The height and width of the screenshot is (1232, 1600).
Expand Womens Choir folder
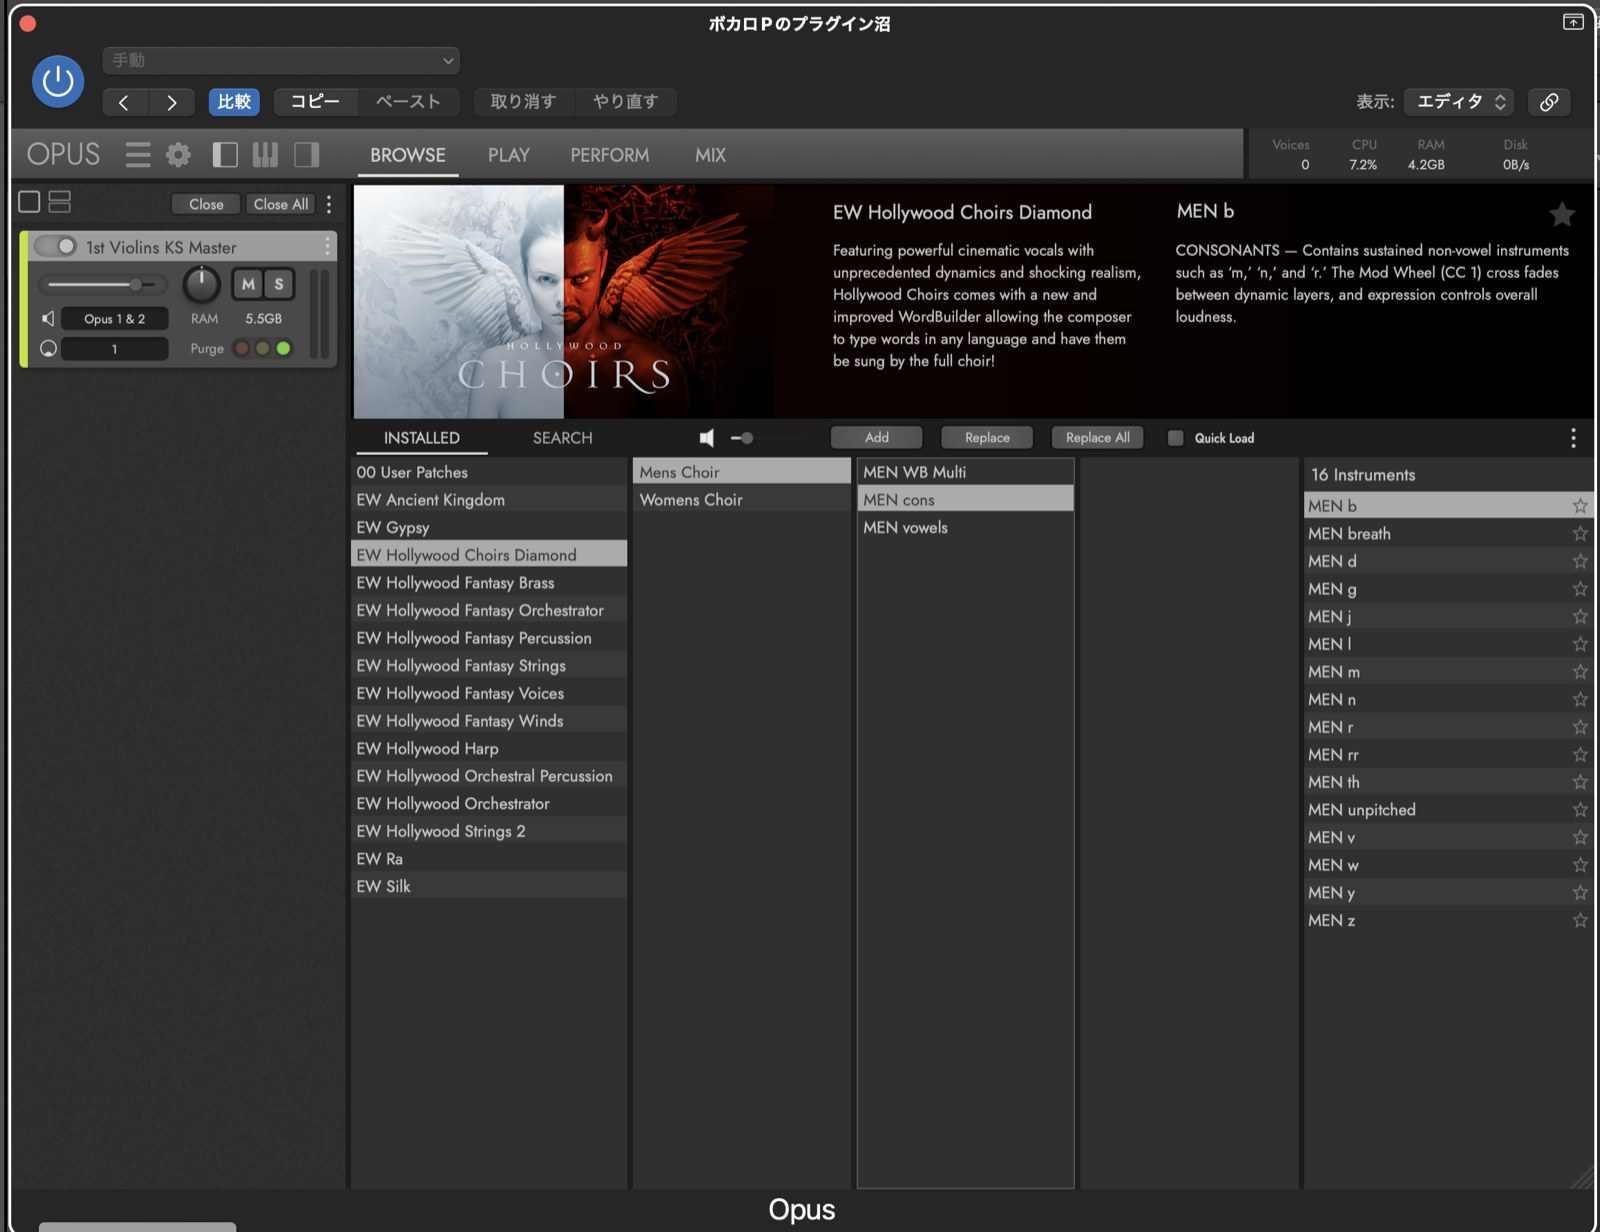pos(741,499)
